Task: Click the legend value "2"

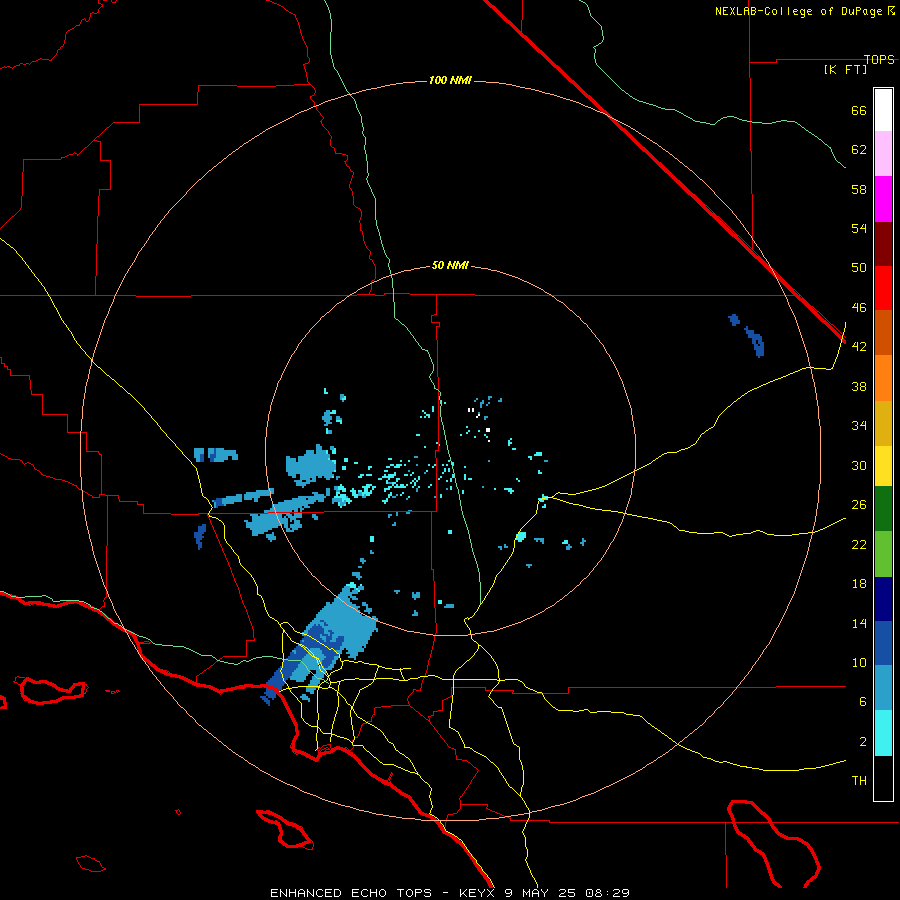Action: pyautogui.click(x=862, y=742)
